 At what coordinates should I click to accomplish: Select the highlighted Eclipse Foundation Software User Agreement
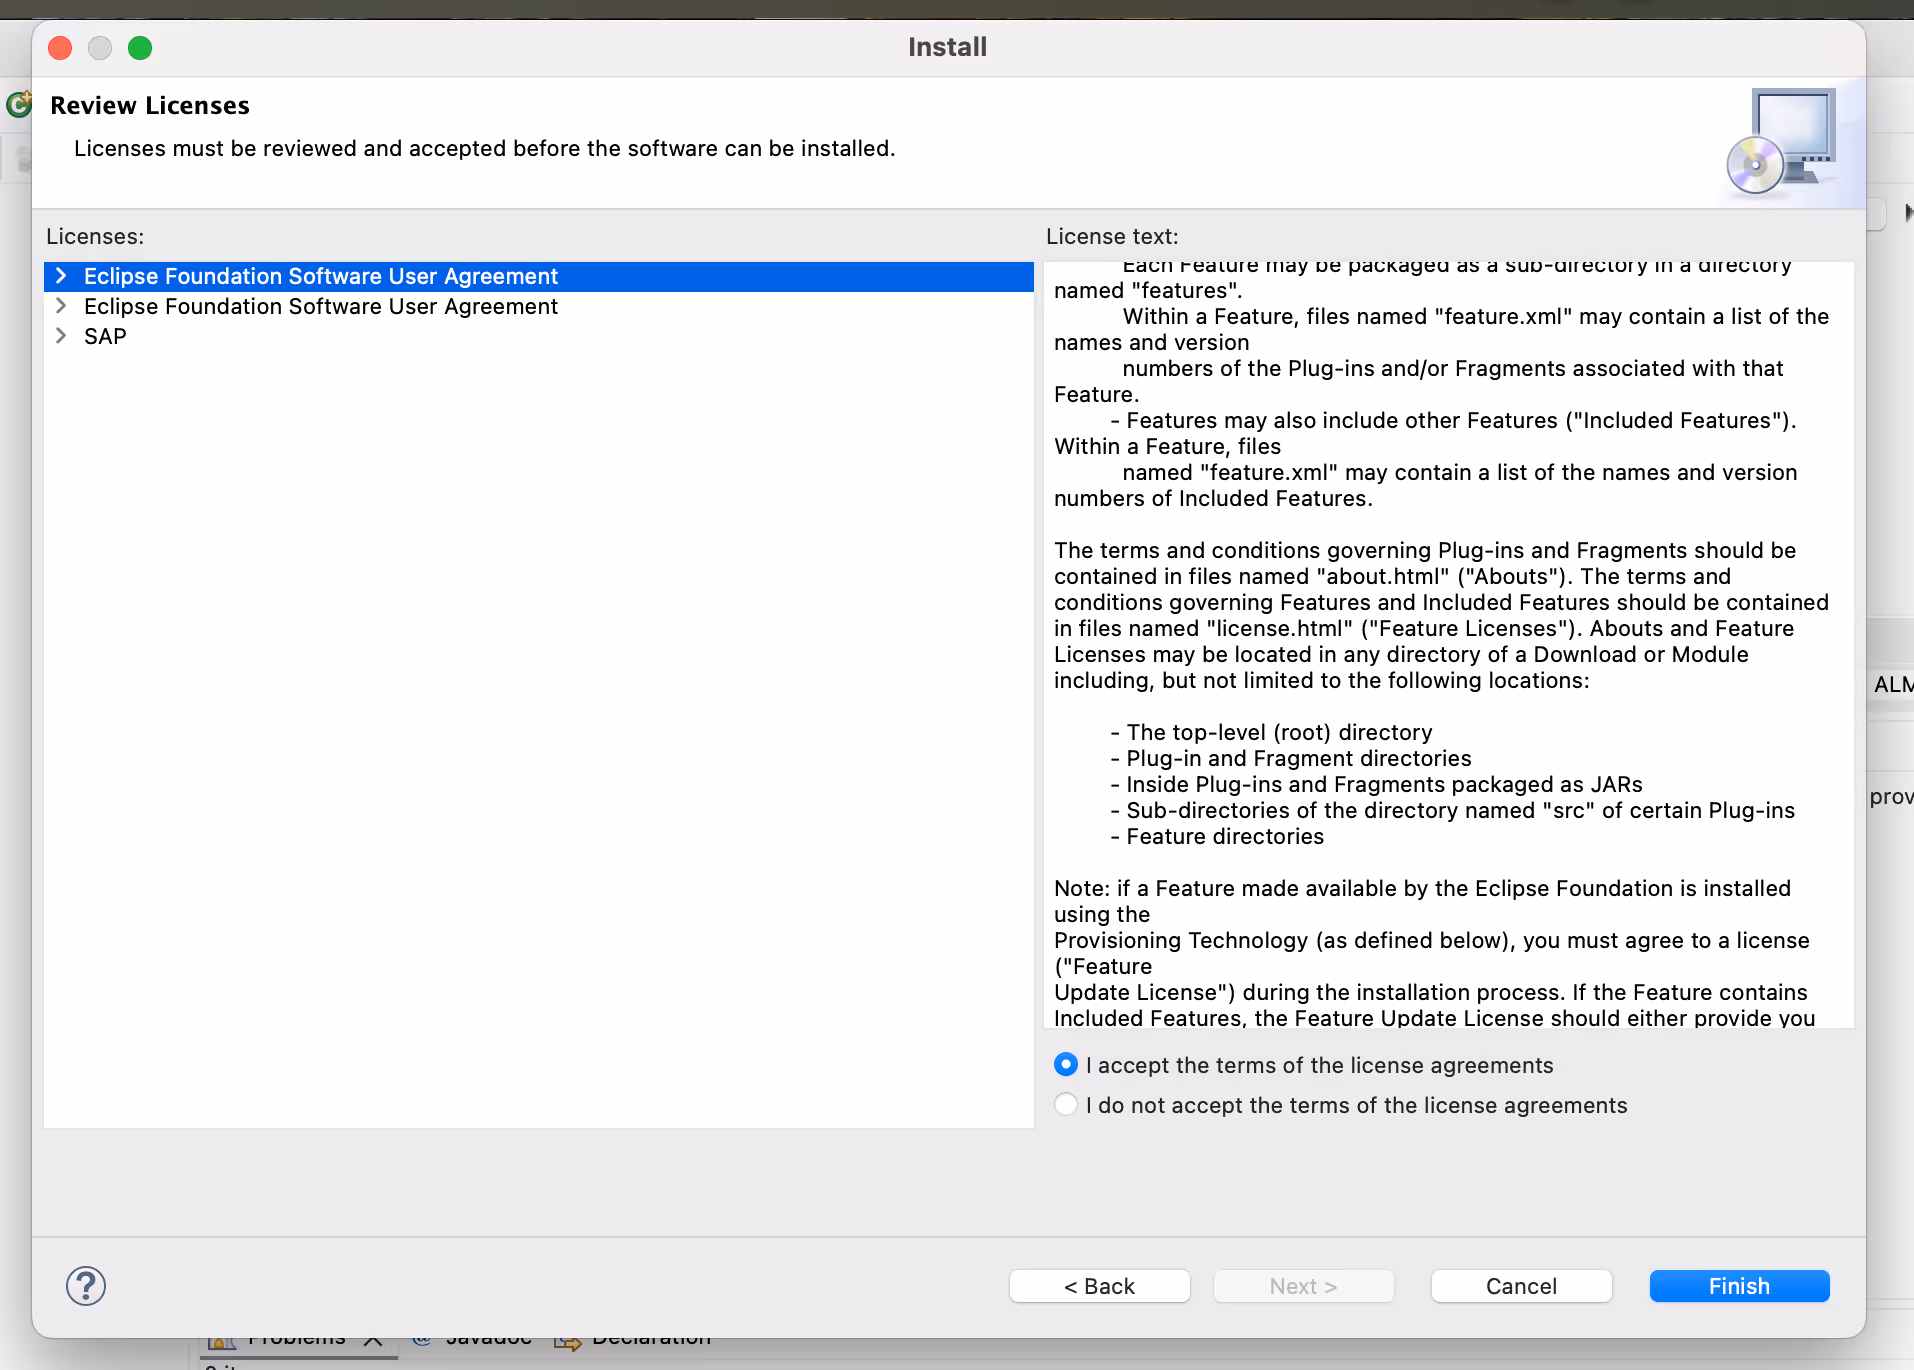(x=539, y=276)
